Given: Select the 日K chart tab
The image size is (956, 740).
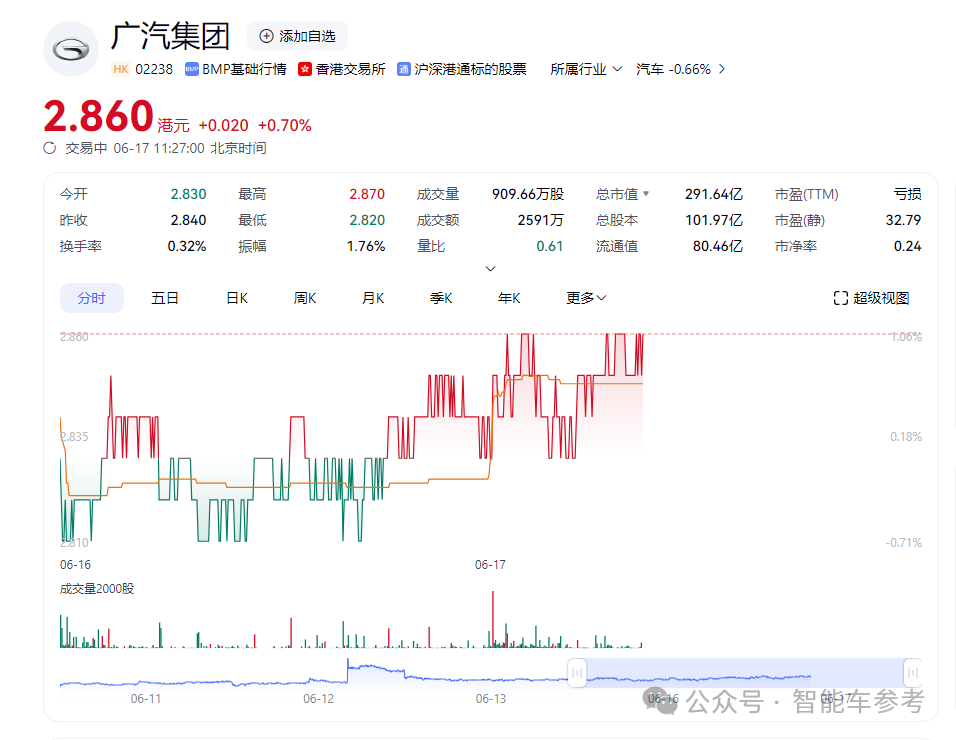Looking at the screenshot, I should click(x=236, y=298).
